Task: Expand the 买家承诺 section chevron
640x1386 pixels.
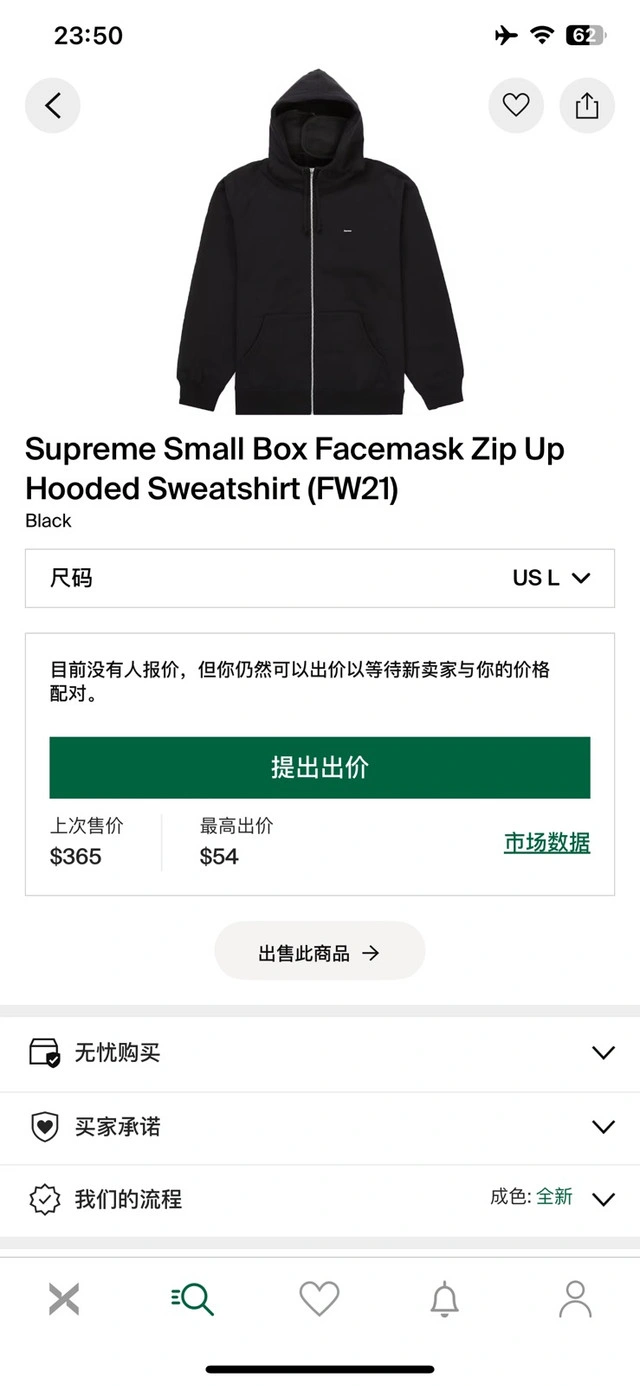Action: 603,1127
